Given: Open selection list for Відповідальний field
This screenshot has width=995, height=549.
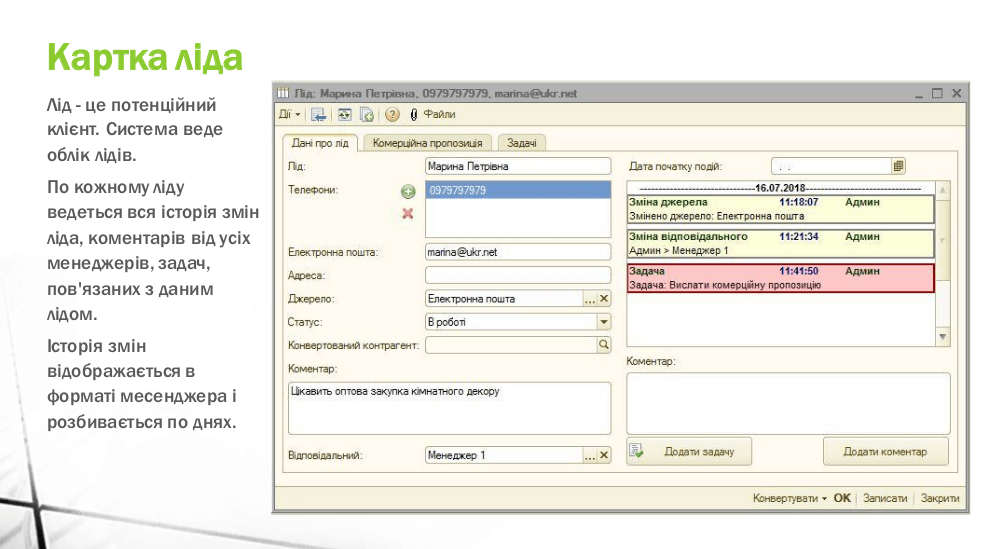Looking at the screenshot, I should click(590, 456).
